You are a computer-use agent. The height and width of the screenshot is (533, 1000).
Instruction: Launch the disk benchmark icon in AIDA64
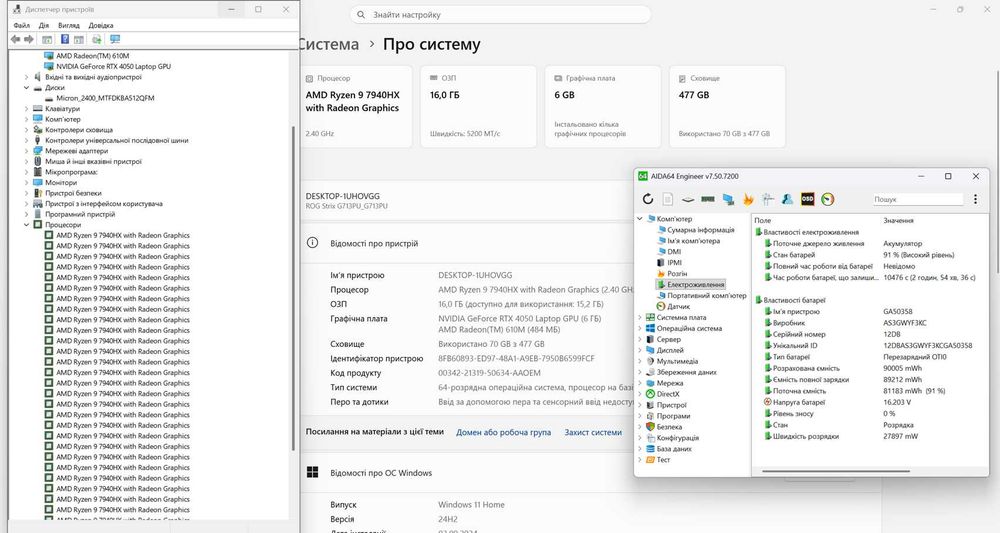tap(688, 200)
